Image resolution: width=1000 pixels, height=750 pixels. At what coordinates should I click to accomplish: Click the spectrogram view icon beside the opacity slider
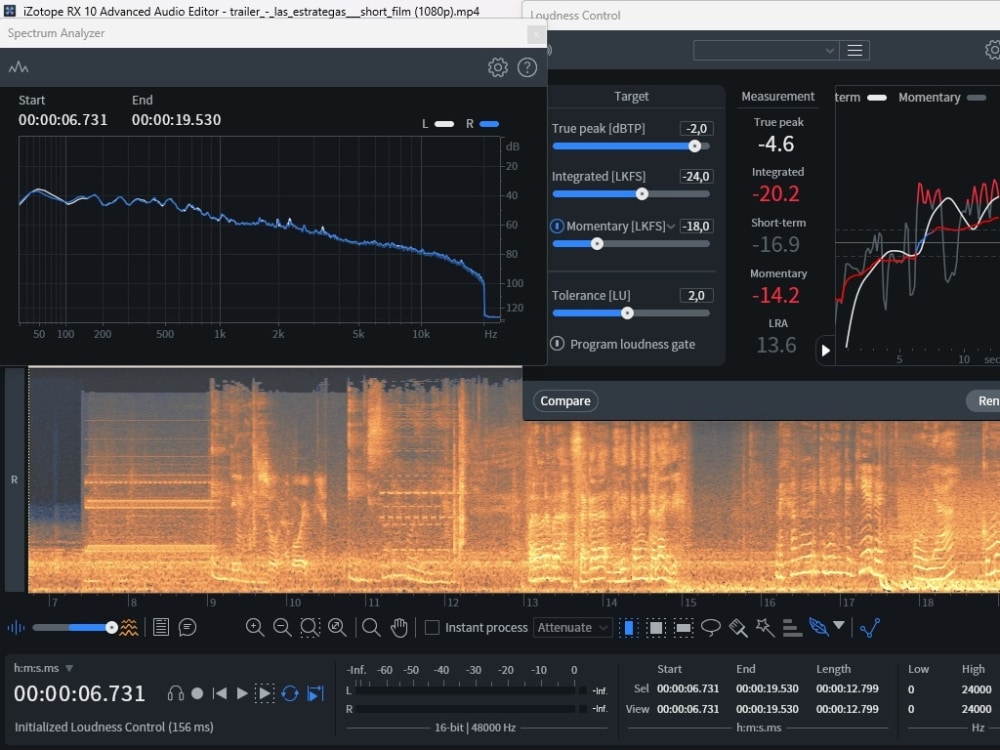129,628
